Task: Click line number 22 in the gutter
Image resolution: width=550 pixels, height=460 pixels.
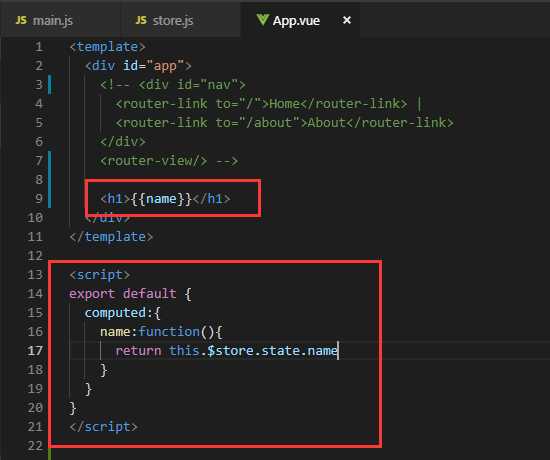Action: coord(35,446)
